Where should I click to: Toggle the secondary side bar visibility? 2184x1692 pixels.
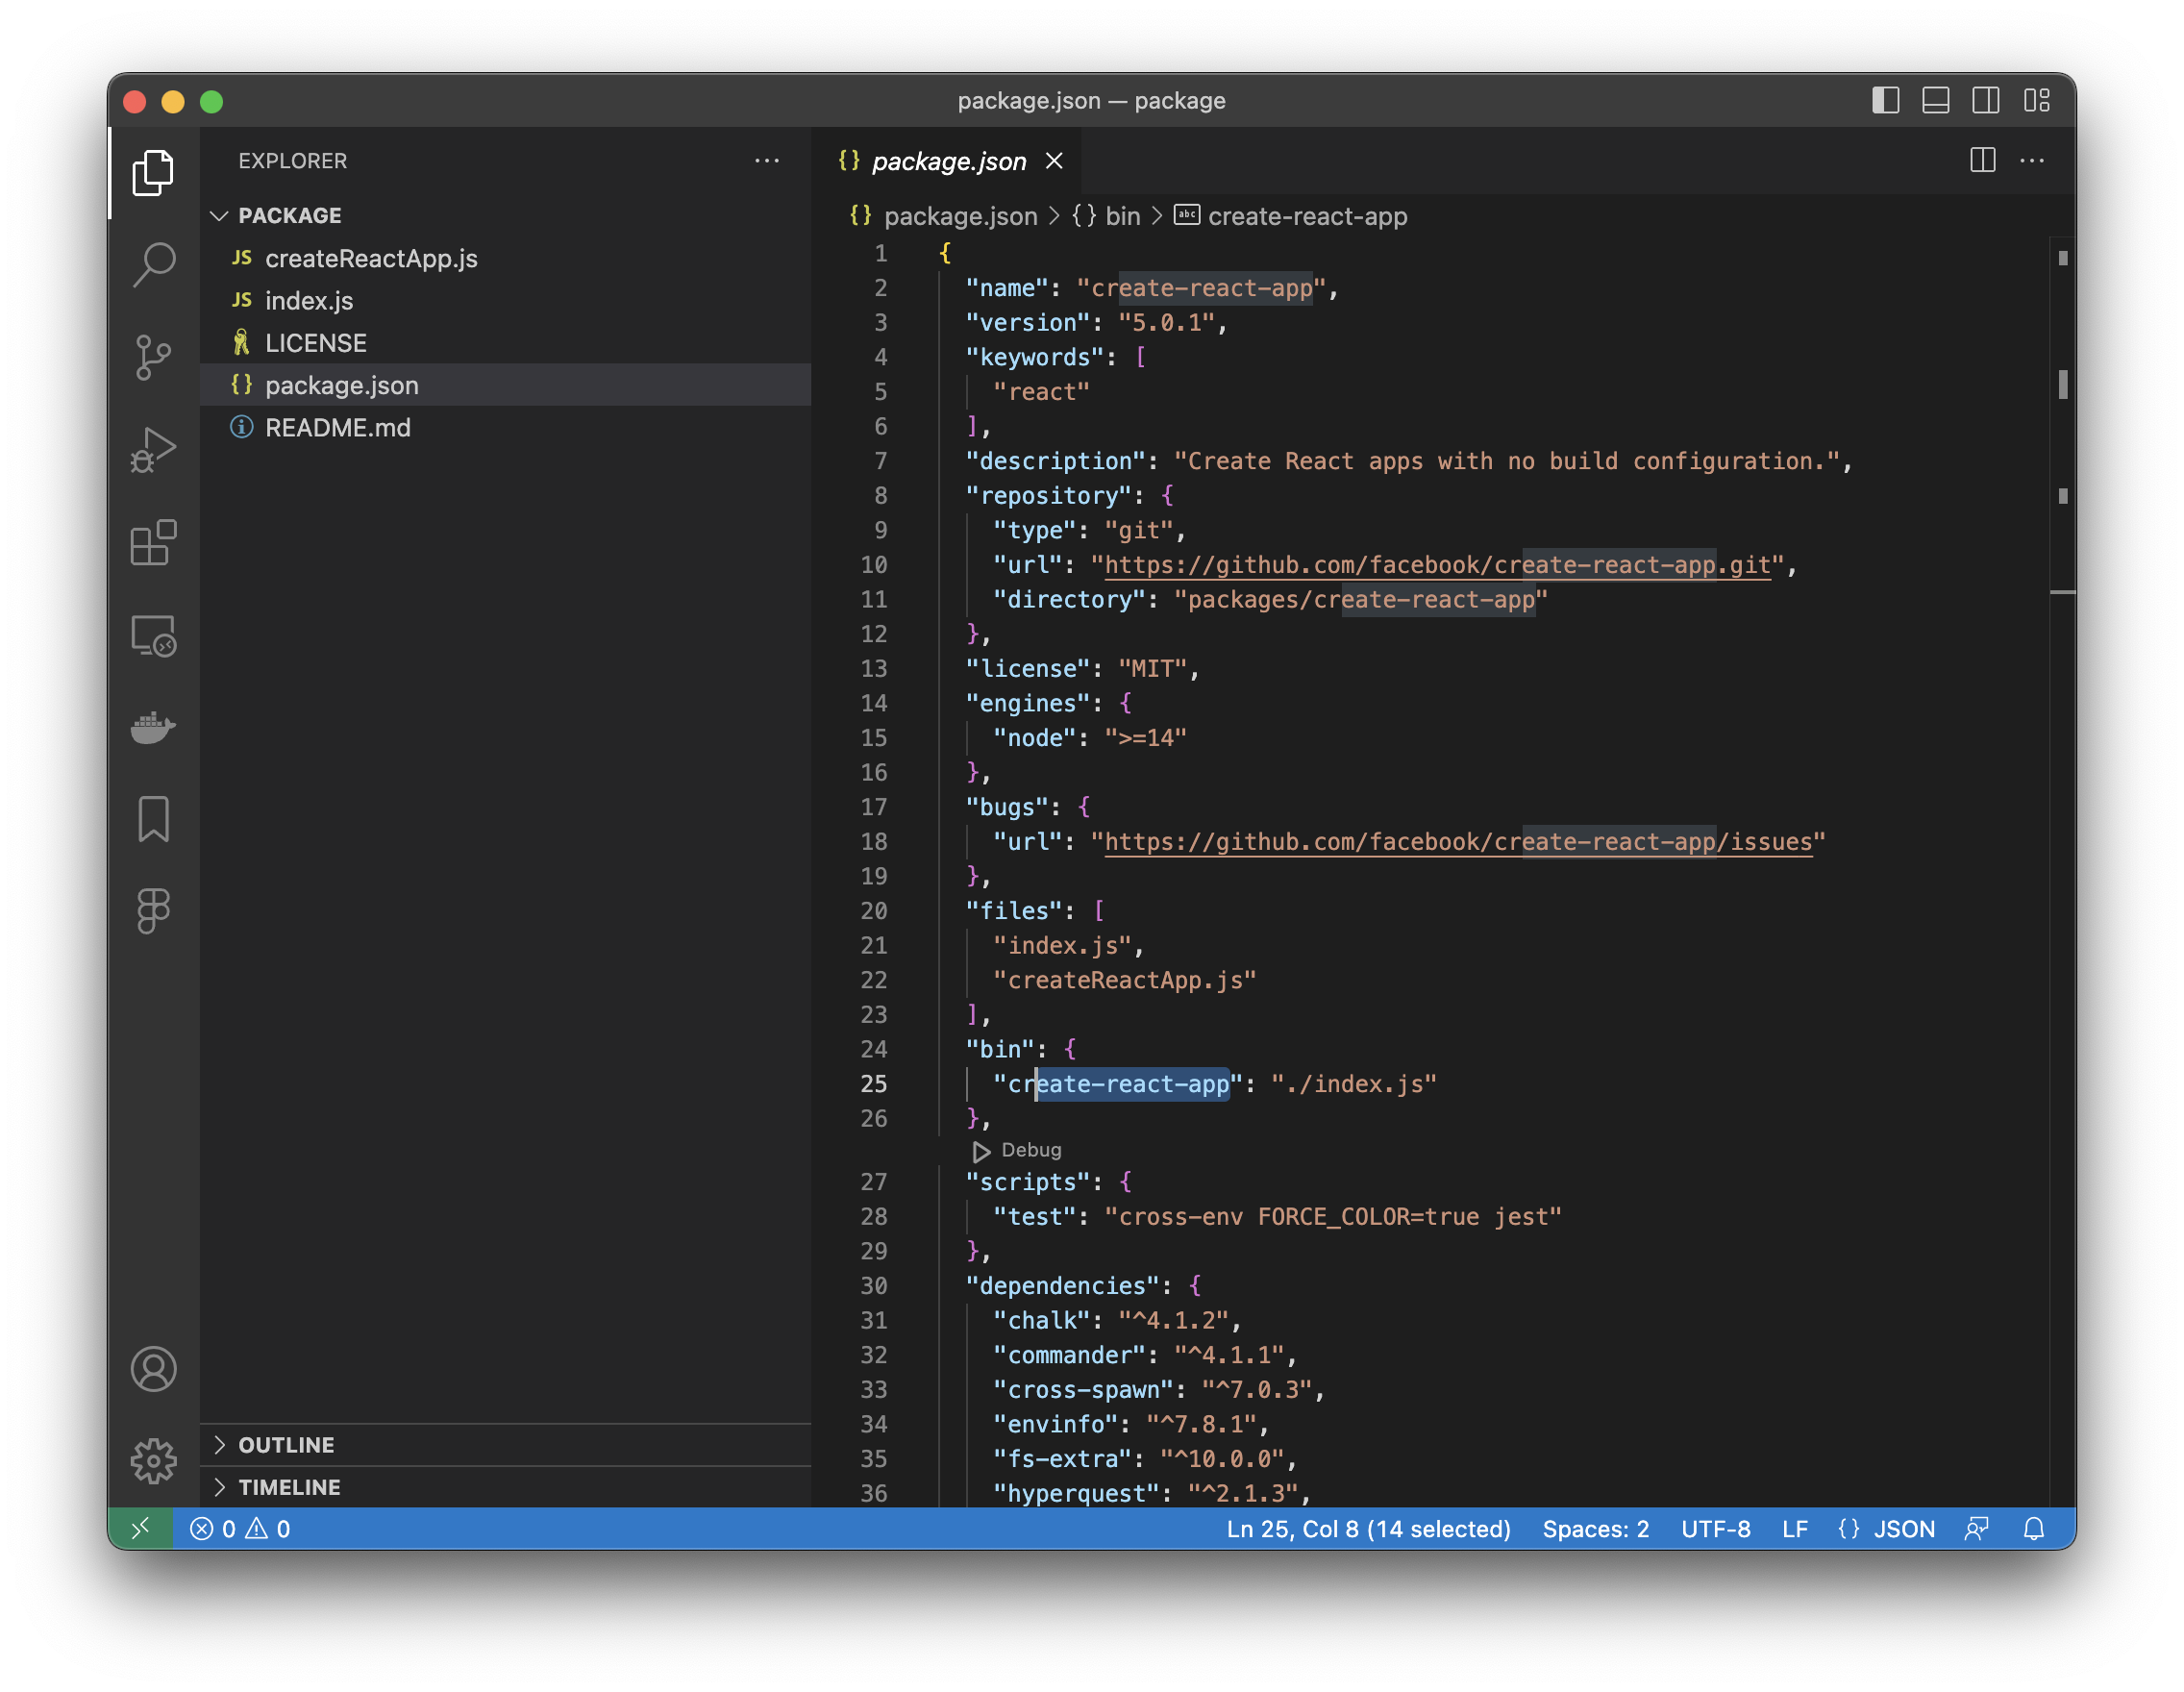coord(1985,101)
